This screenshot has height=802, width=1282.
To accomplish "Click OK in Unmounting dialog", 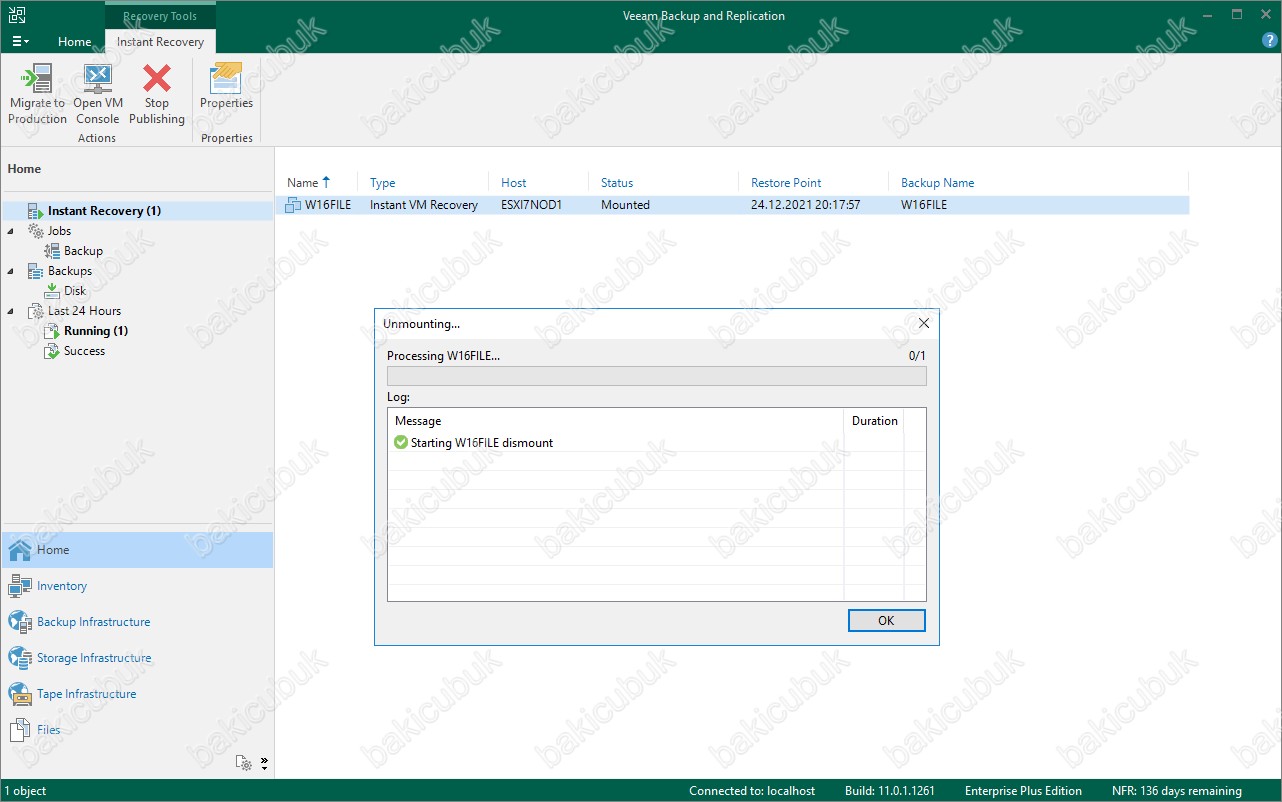I will coord(886,621).
